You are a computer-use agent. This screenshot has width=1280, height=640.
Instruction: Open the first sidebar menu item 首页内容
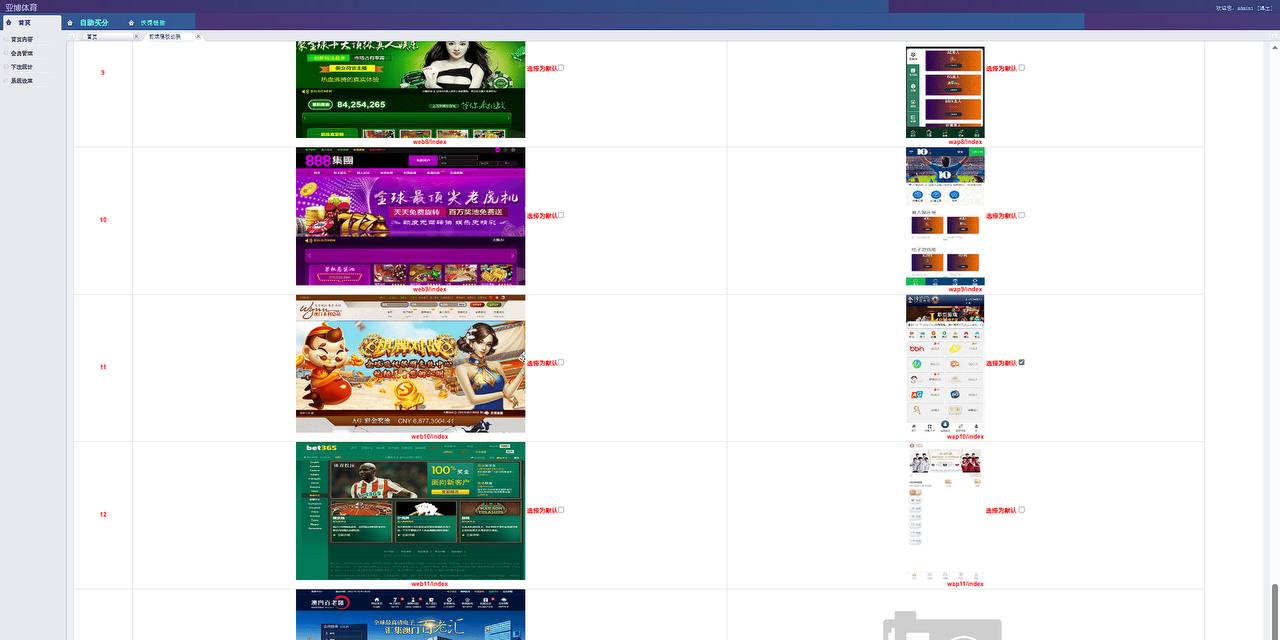[x=22, y=40]
